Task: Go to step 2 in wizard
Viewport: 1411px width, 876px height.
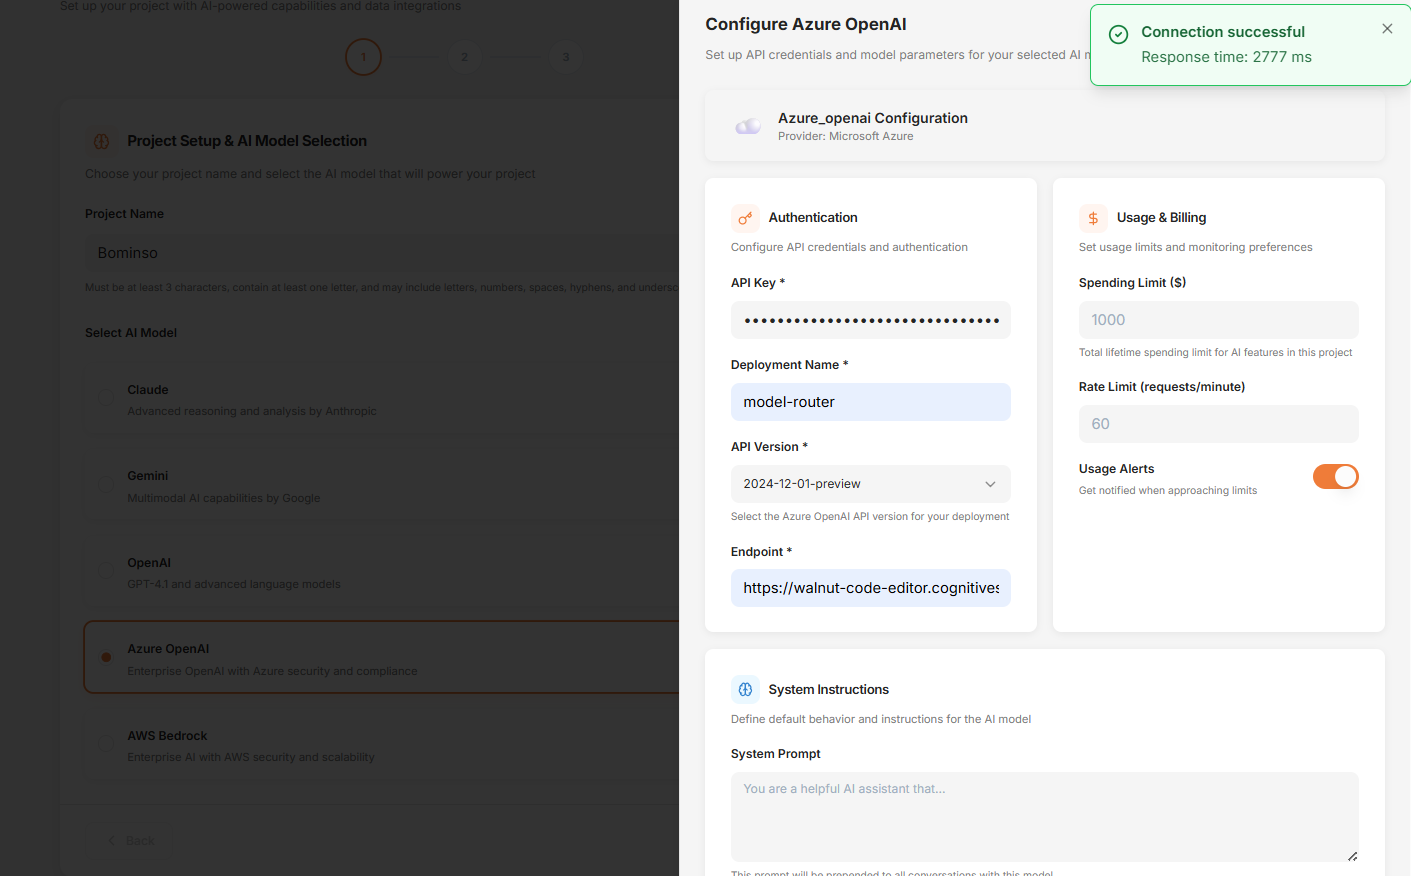Action: 464,57
